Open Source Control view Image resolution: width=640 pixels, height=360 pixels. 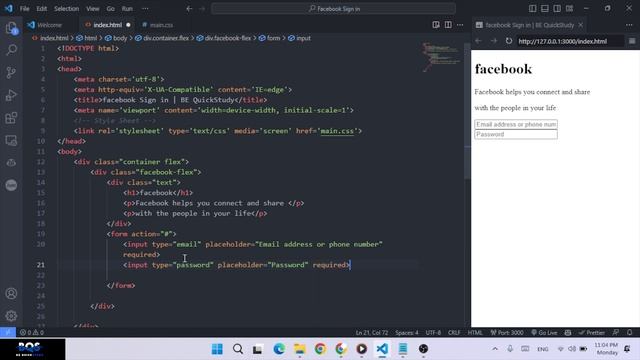coord(11,73)
